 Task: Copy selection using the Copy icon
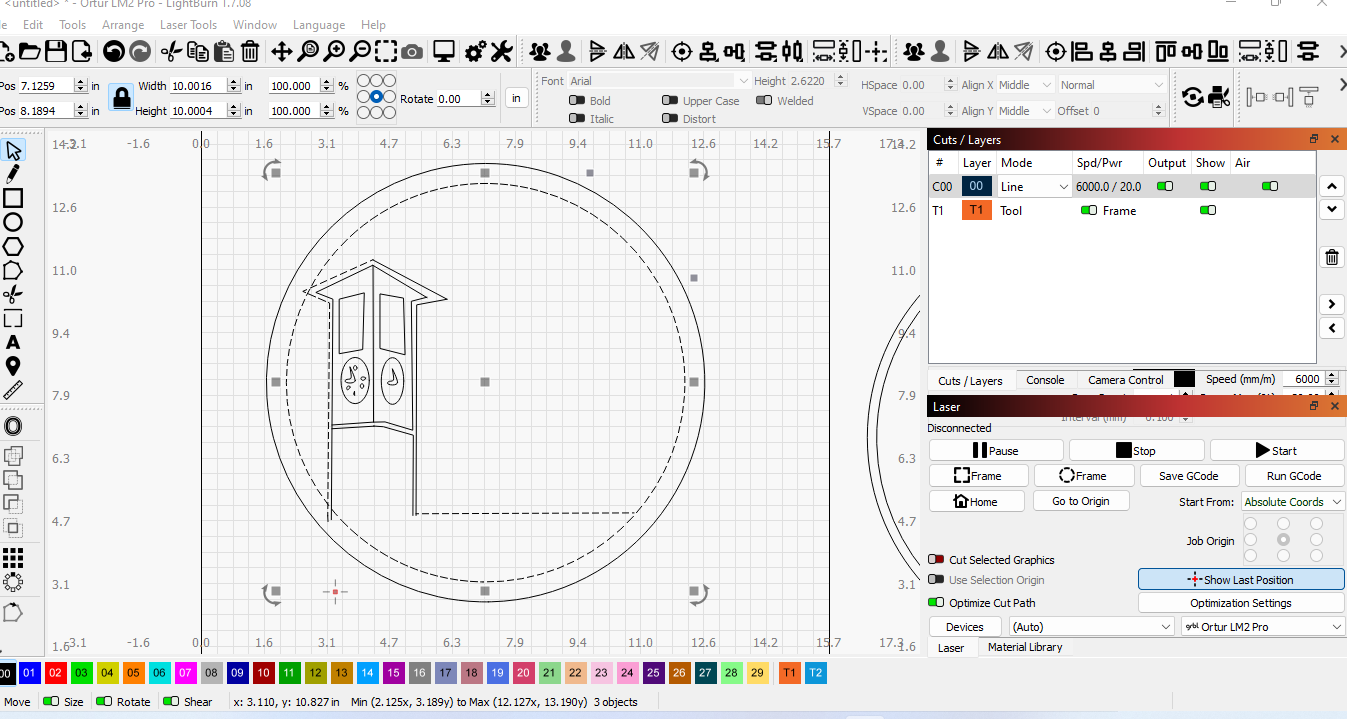point(198,51)
